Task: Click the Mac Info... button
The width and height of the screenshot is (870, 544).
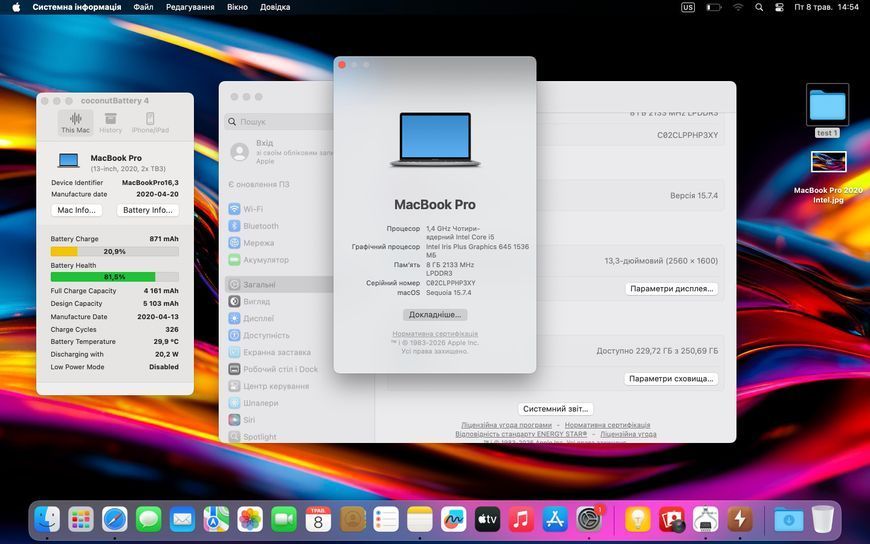Action: click(x=77, y=210)
